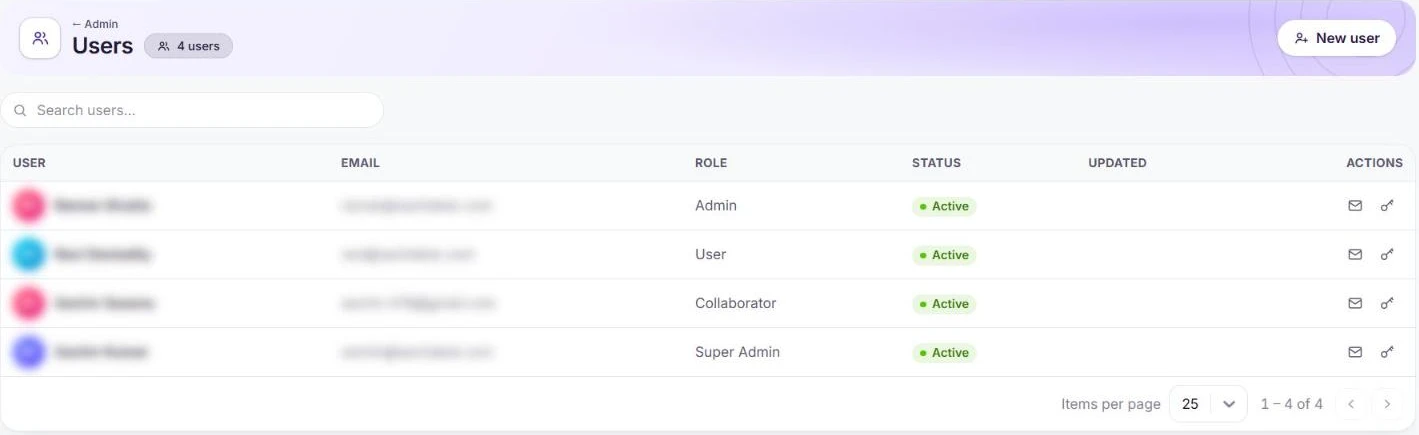Go to the next page
Screen dimensions: 1419x435
(1387, 404)
